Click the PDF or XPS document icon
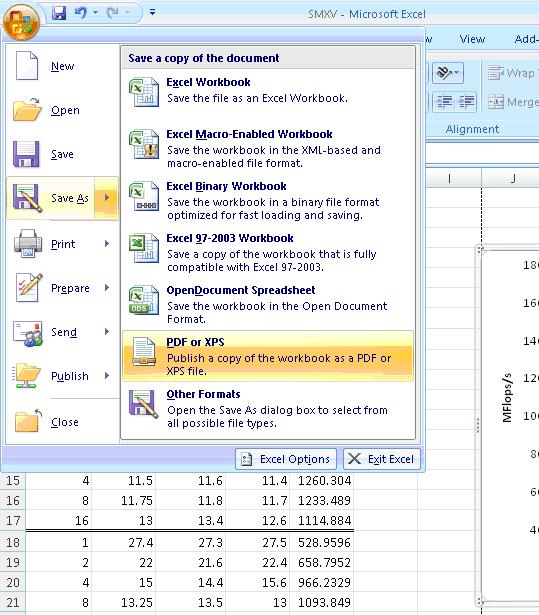Screen dimensions: 539x615 point(144,352)
